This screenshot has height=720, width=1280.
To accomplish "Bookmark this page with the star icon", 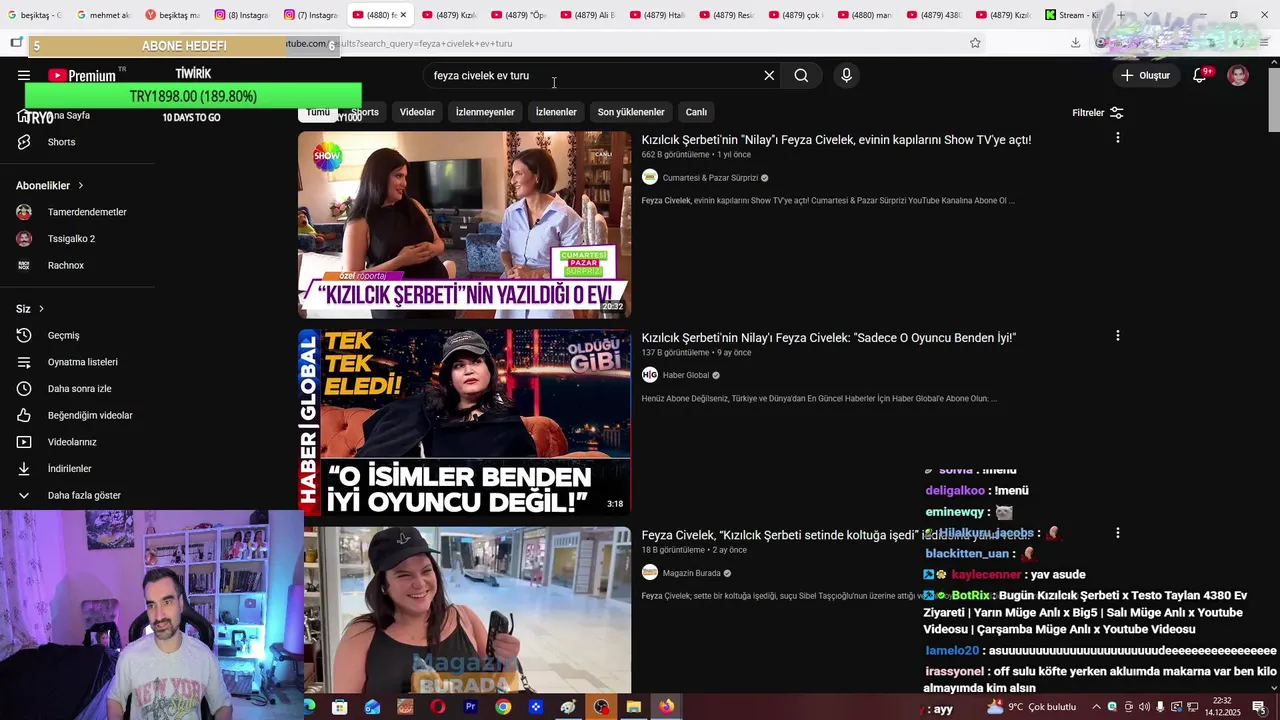I will point(975,43).
